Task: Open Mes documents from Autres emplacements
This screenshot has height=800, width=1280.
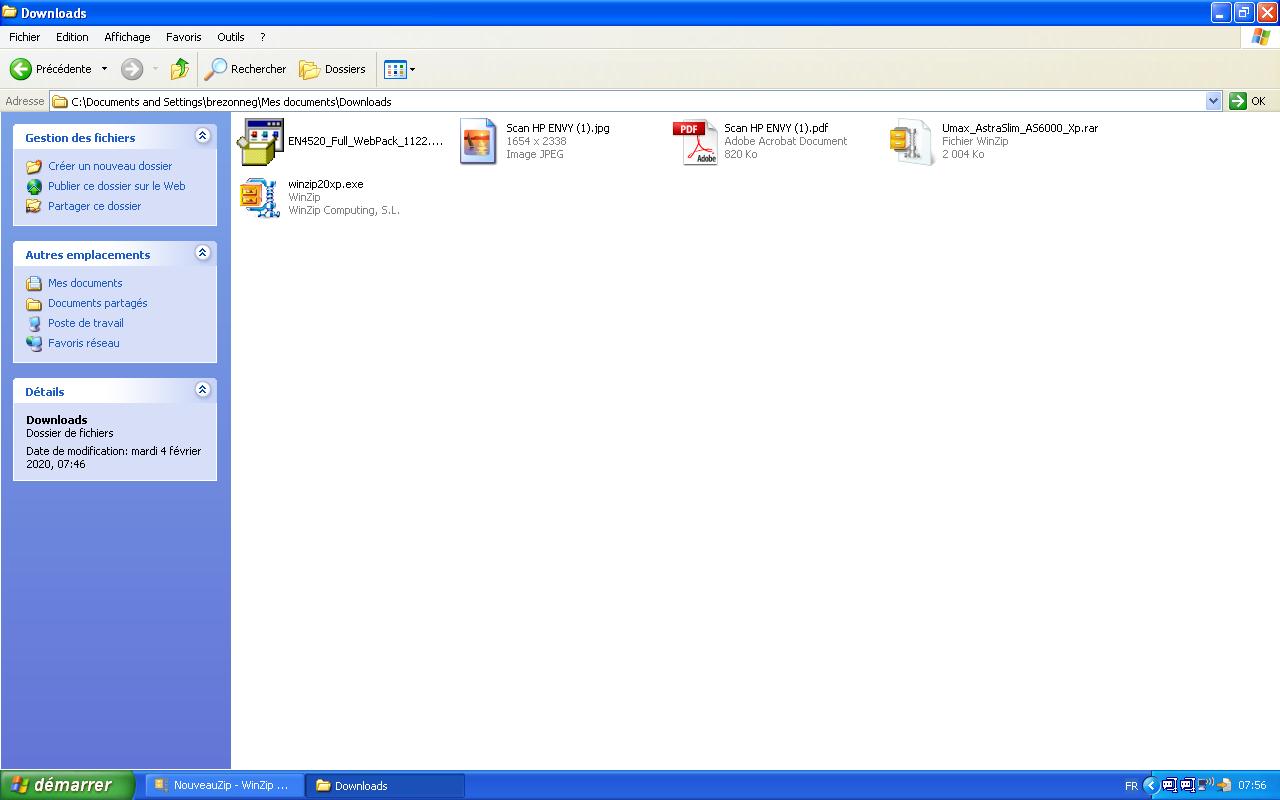Action: tap(85, 283)
